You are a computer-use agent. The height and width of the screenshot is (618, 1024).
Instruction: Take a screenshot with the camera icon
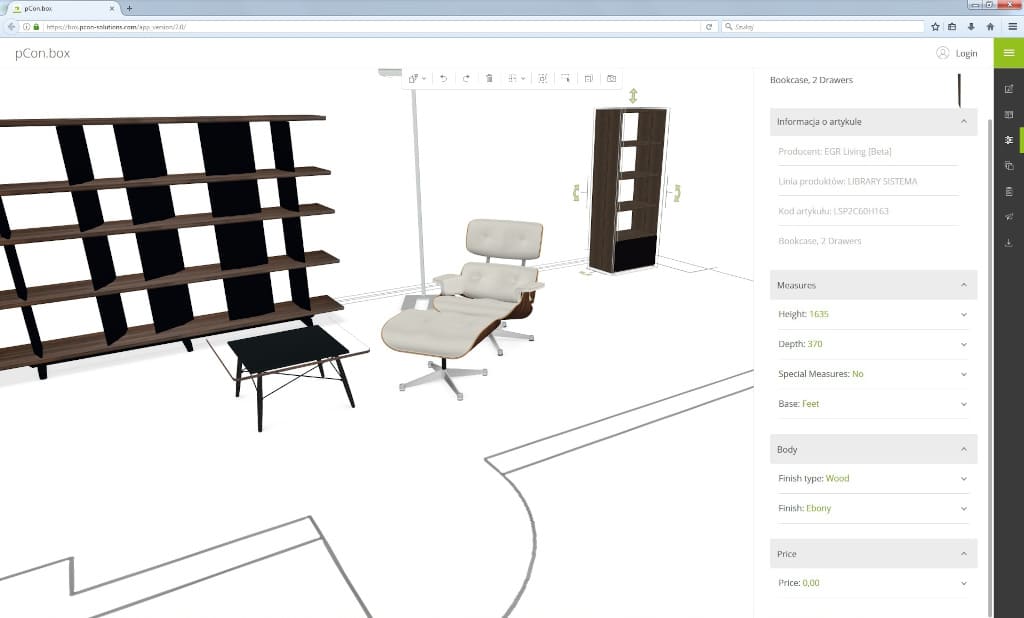pyautogui.click(x=612, y=78)
